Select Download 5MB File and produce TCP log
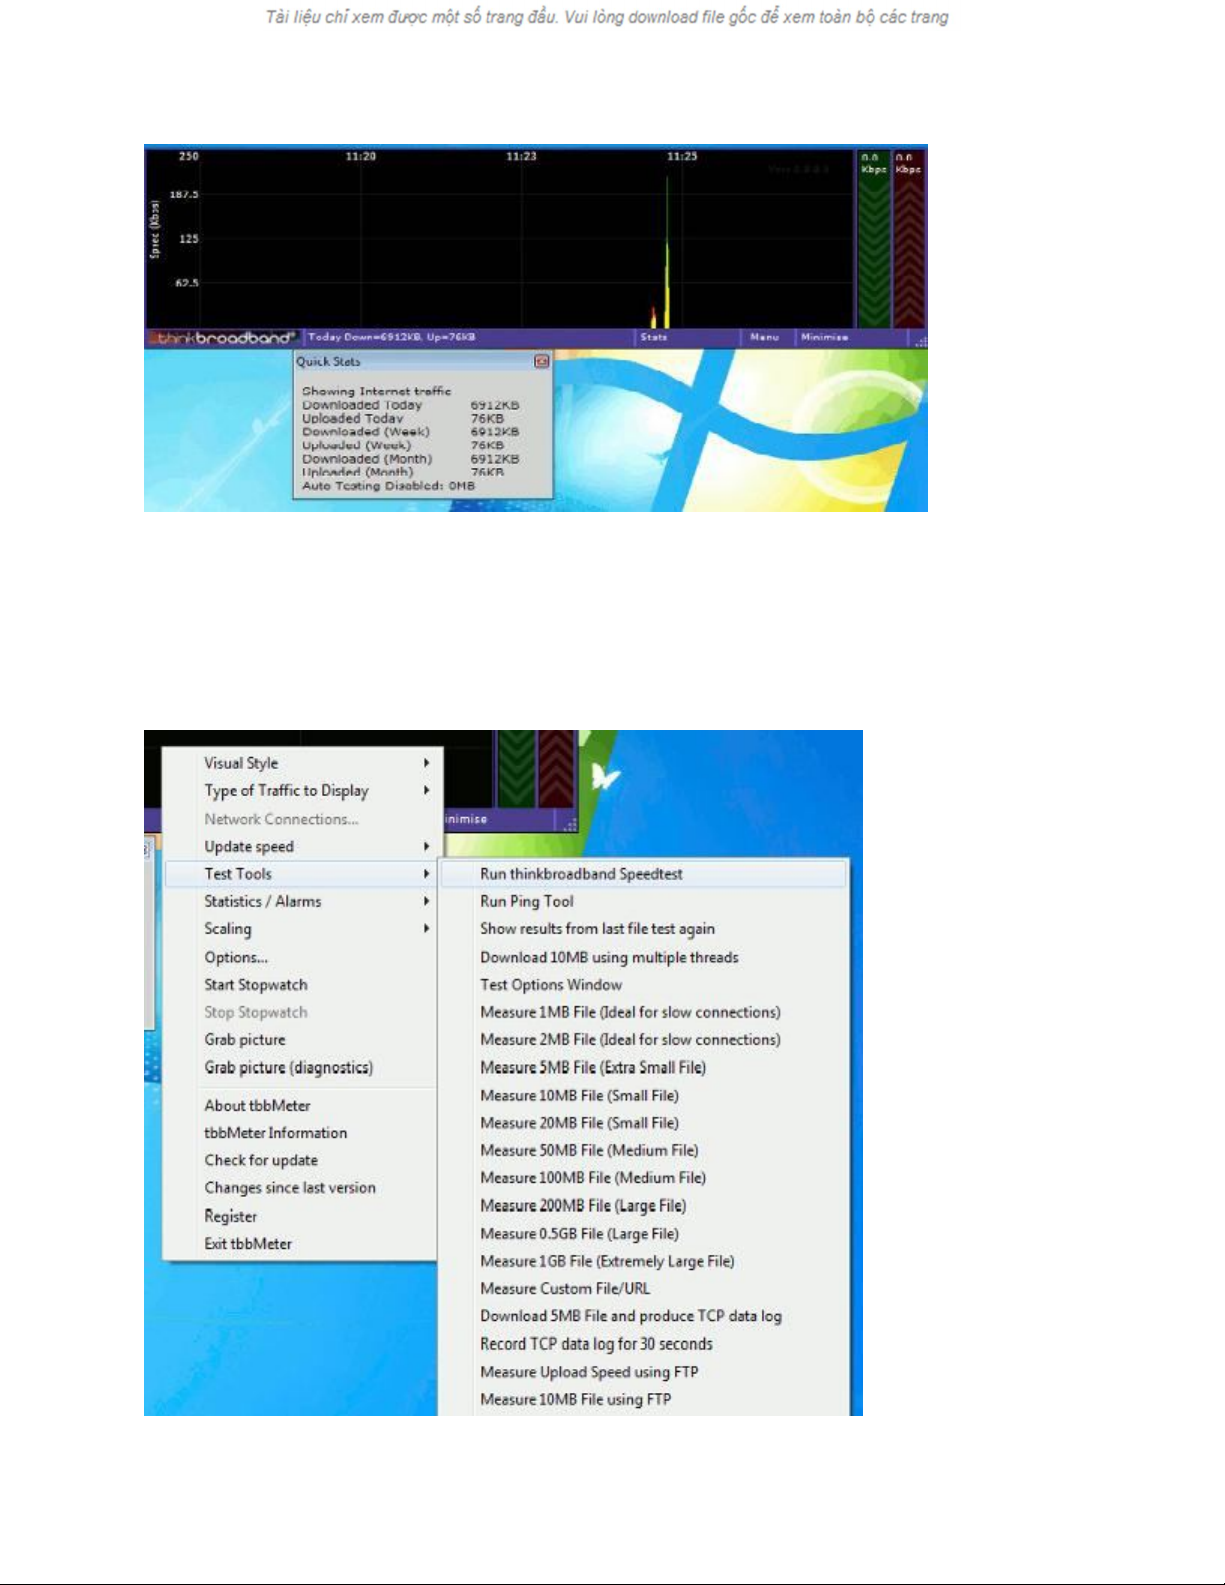Viewport: 1225px width, 1585px height. coord(645,1316)
